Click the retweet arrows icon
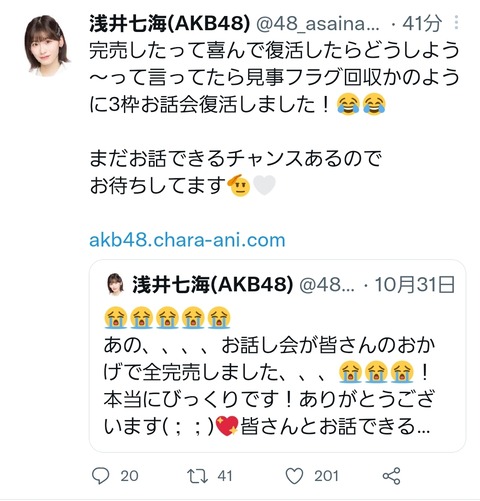480x501 pixels. point(197,476)
